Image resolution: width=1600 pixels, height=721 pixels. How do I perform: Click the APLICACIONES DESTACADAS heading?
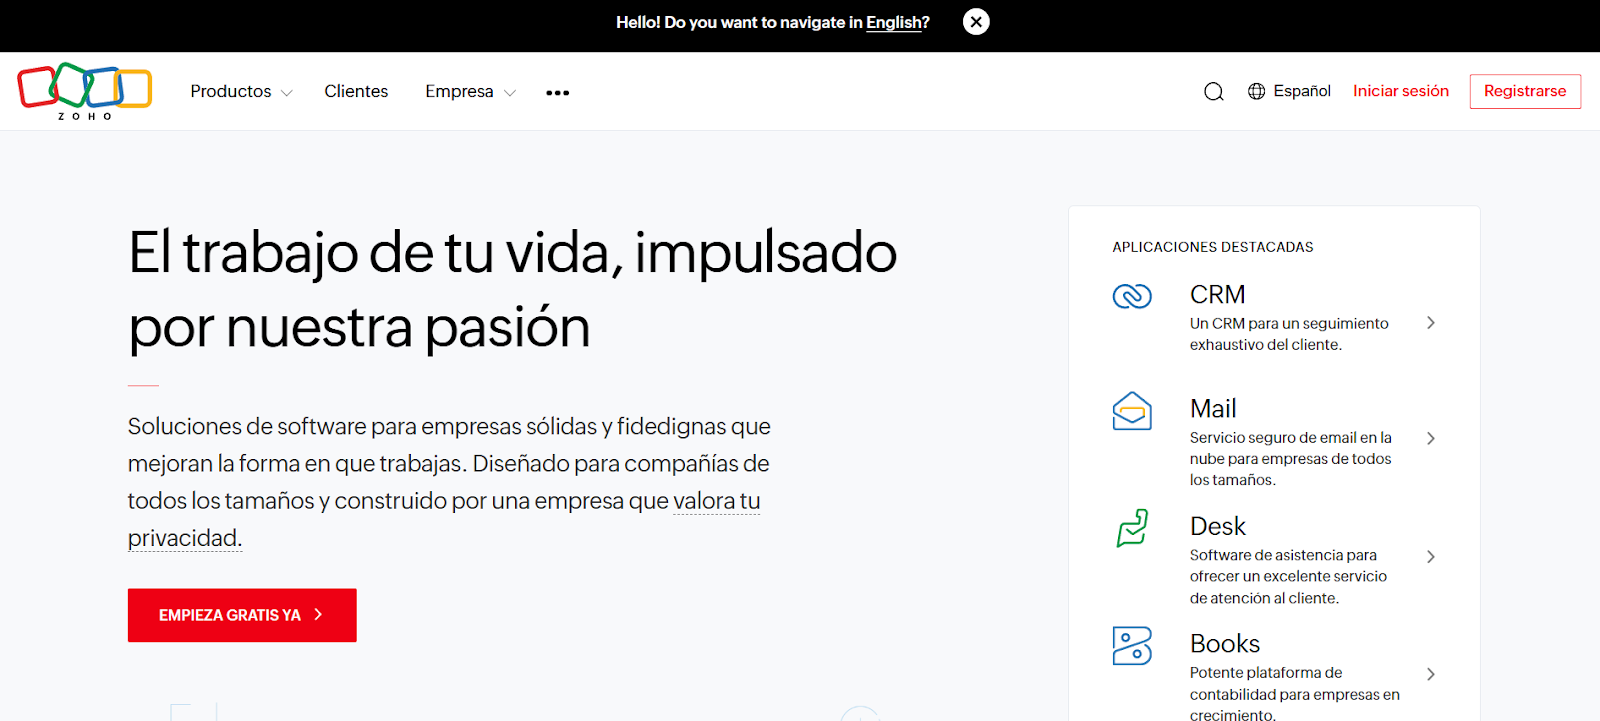[1213, 247]
